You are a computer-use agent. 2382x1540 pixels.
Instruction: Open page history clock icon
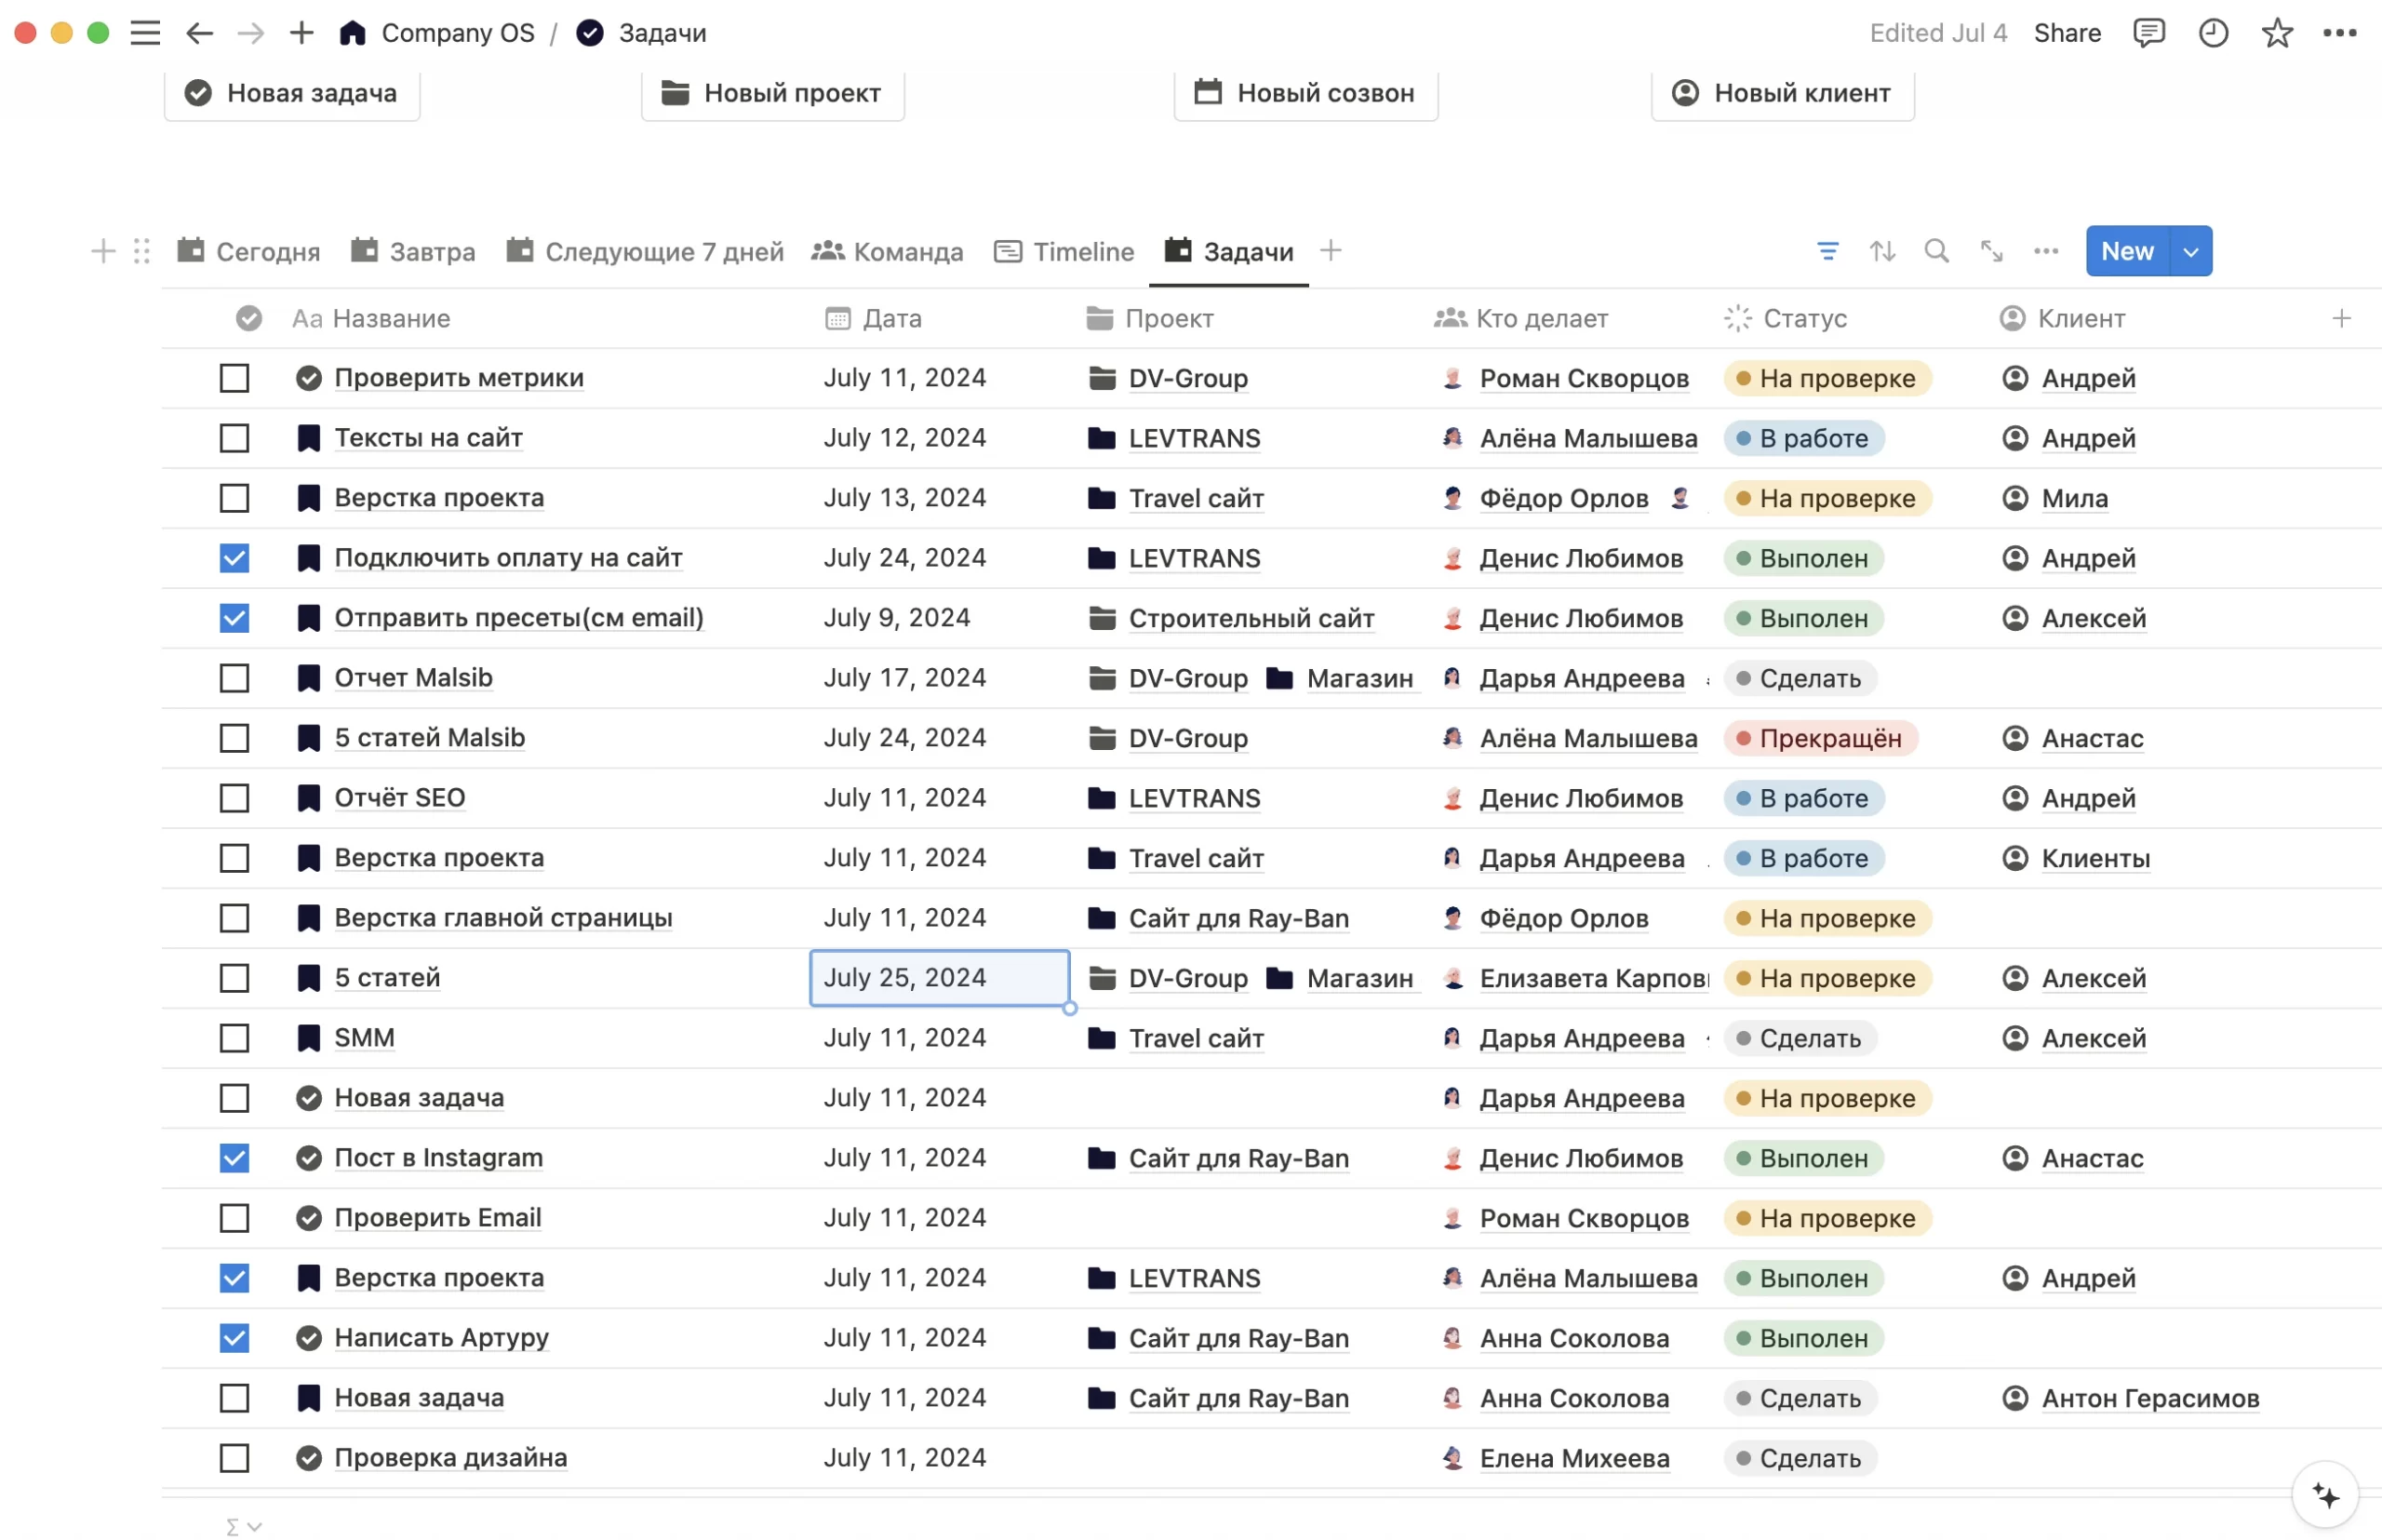[x=2213, y=33]
